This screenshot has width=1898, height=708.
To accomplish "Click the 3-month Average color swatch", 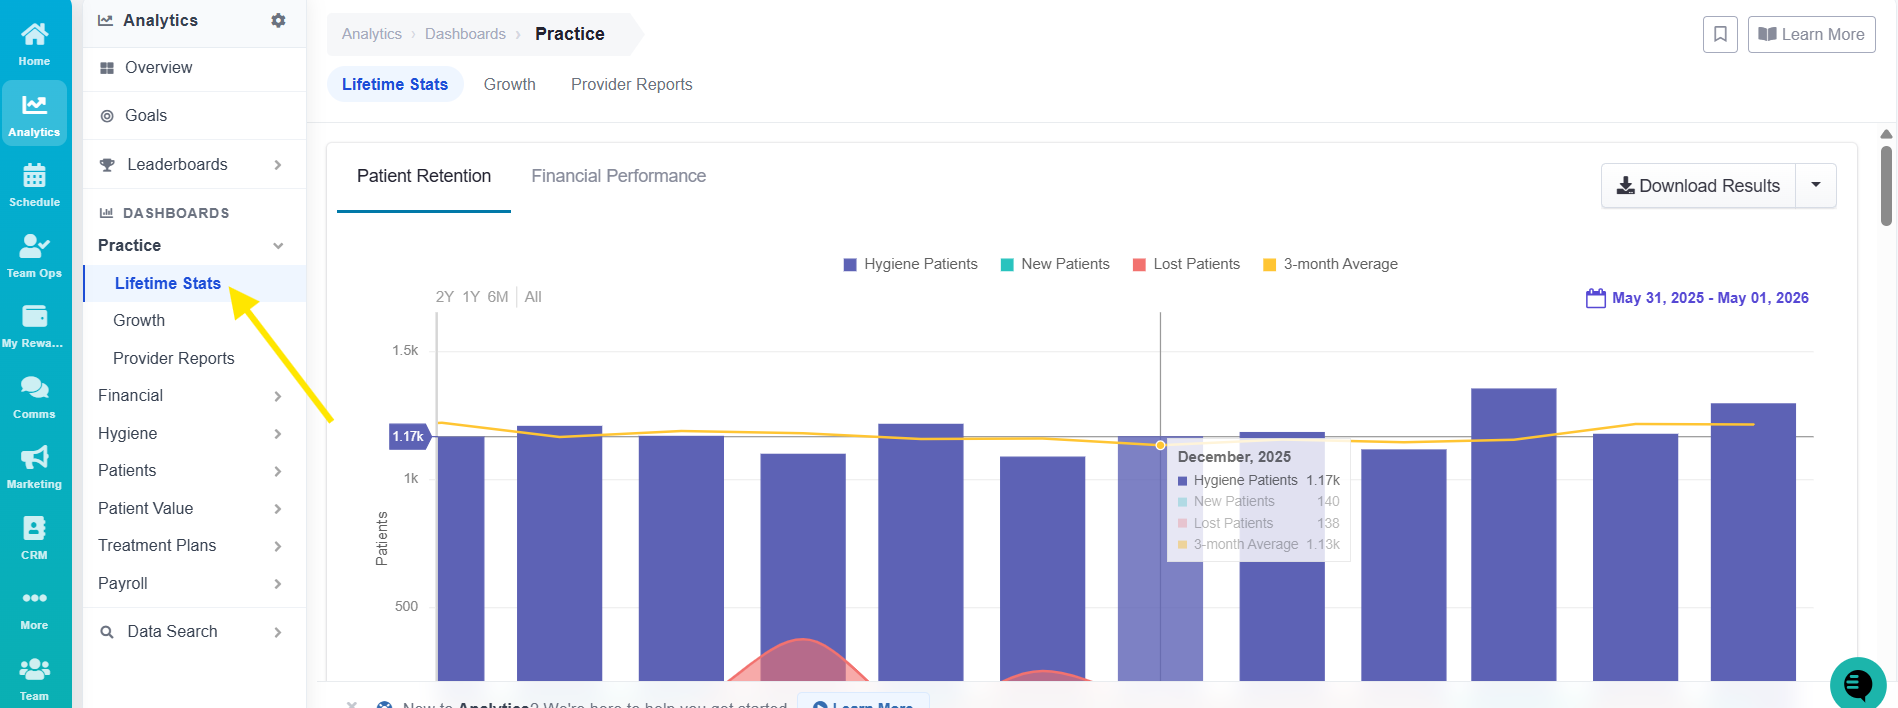I will point(1269,265).
